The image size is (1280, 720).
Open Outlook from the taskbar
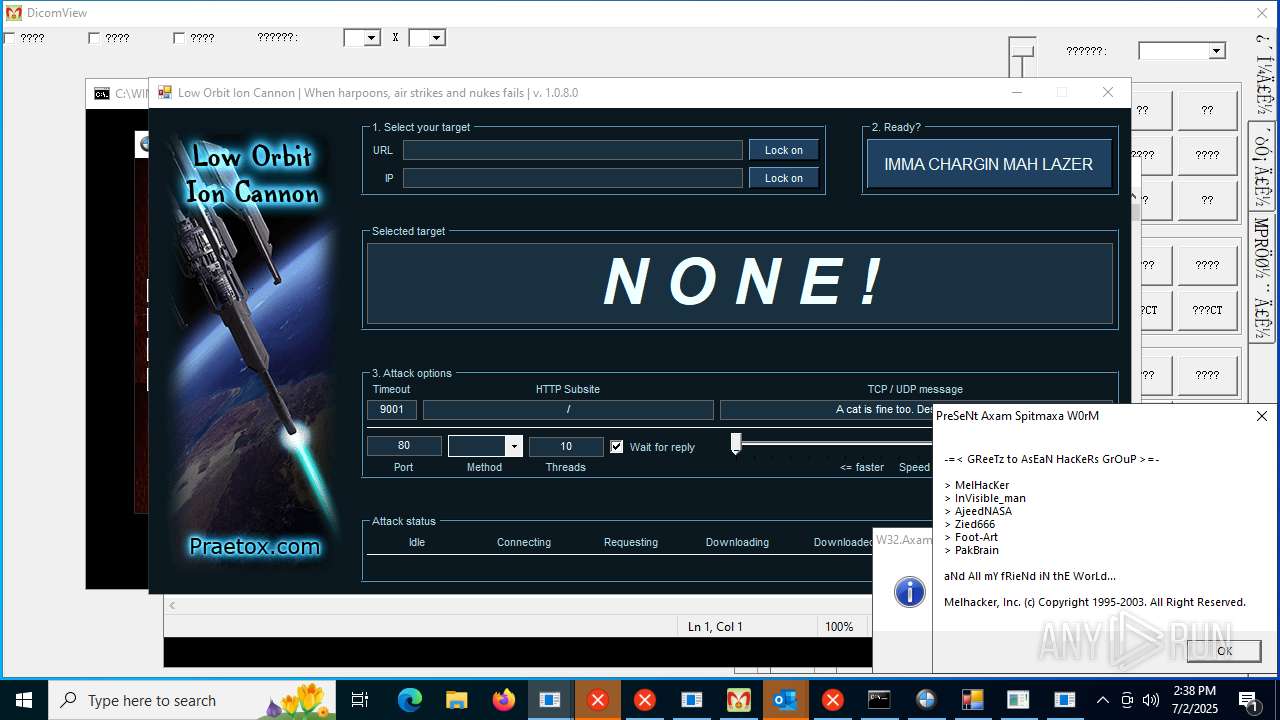785,700
